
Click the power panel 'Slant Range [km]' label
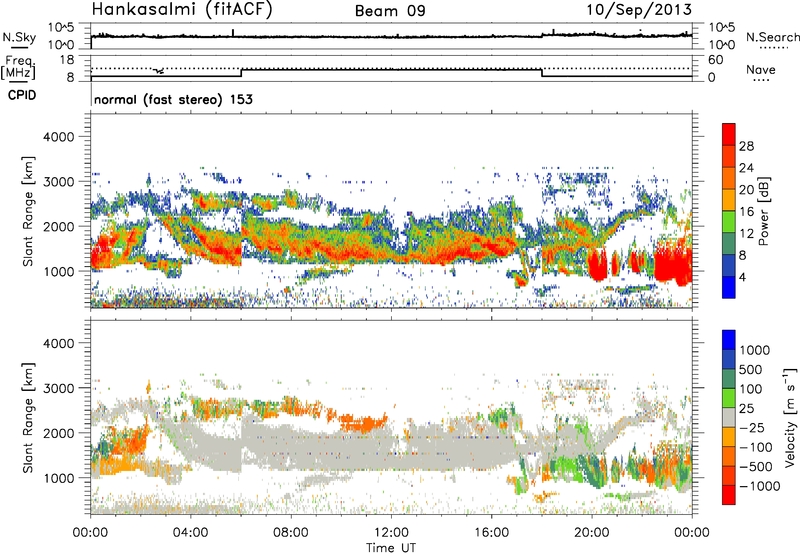pyautogui.click(x=28, y=212)
